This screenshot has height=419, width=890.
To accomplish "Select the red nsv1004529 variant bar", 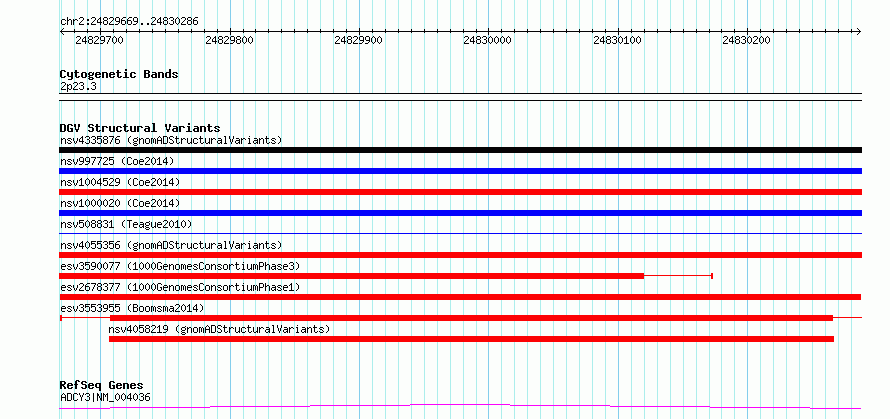I will (x=460, y=192).
